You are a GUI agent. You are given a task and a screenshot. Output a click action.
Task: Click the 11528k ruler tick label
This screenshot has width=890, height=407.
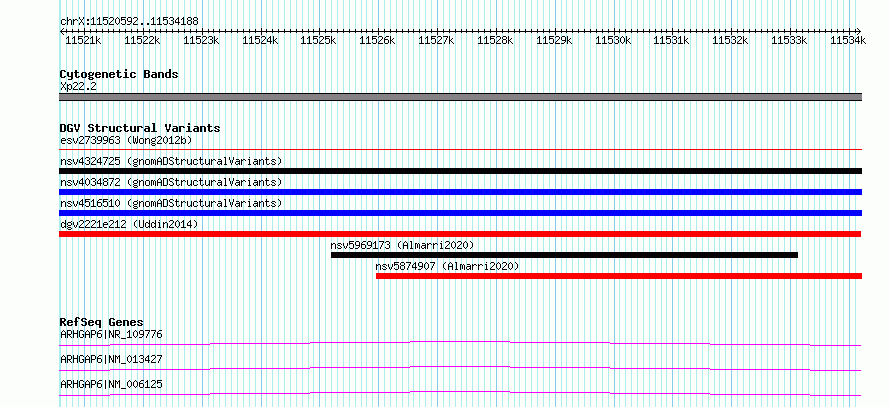(496, 40)
